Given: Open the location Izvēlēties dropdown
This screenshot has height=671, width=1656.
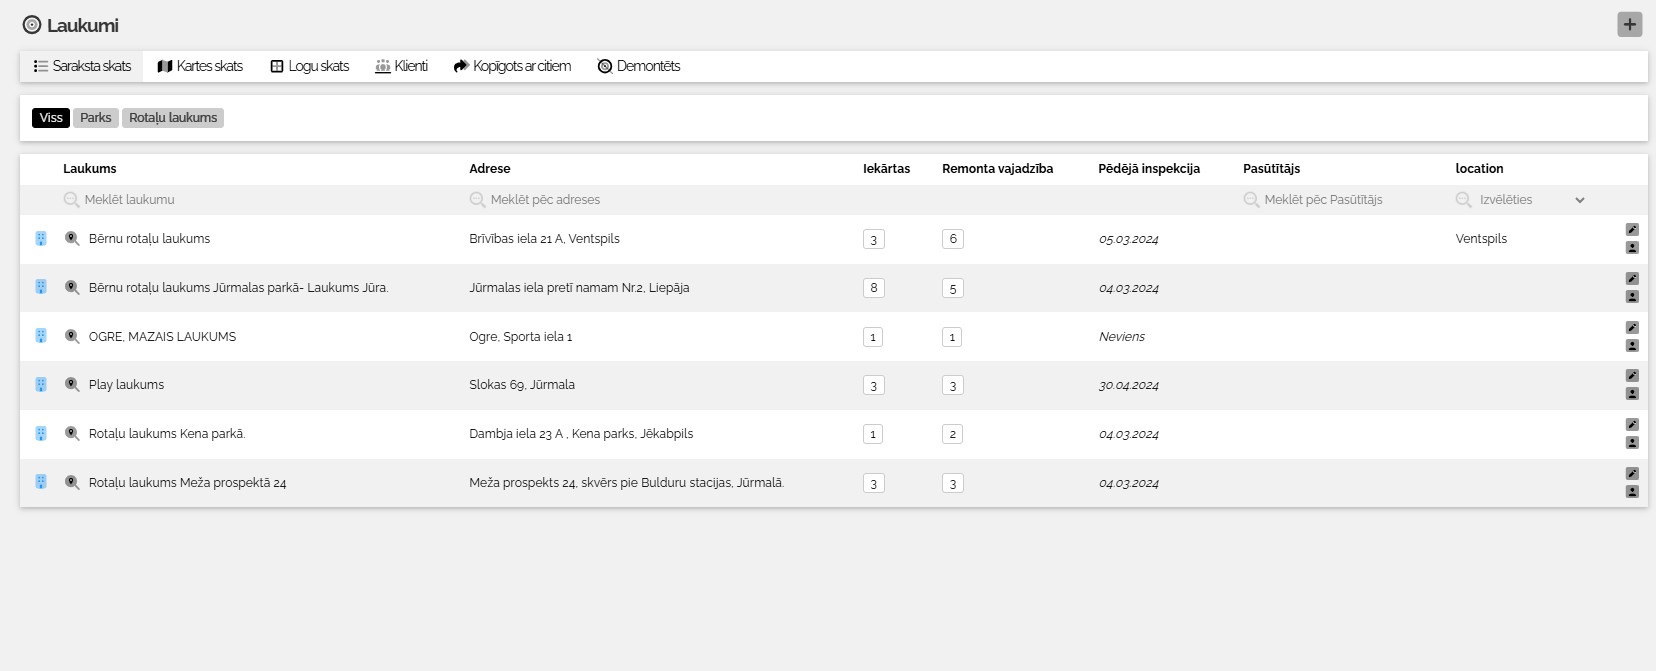Looking at the screenshot, I should click(x=1520, y=200).
